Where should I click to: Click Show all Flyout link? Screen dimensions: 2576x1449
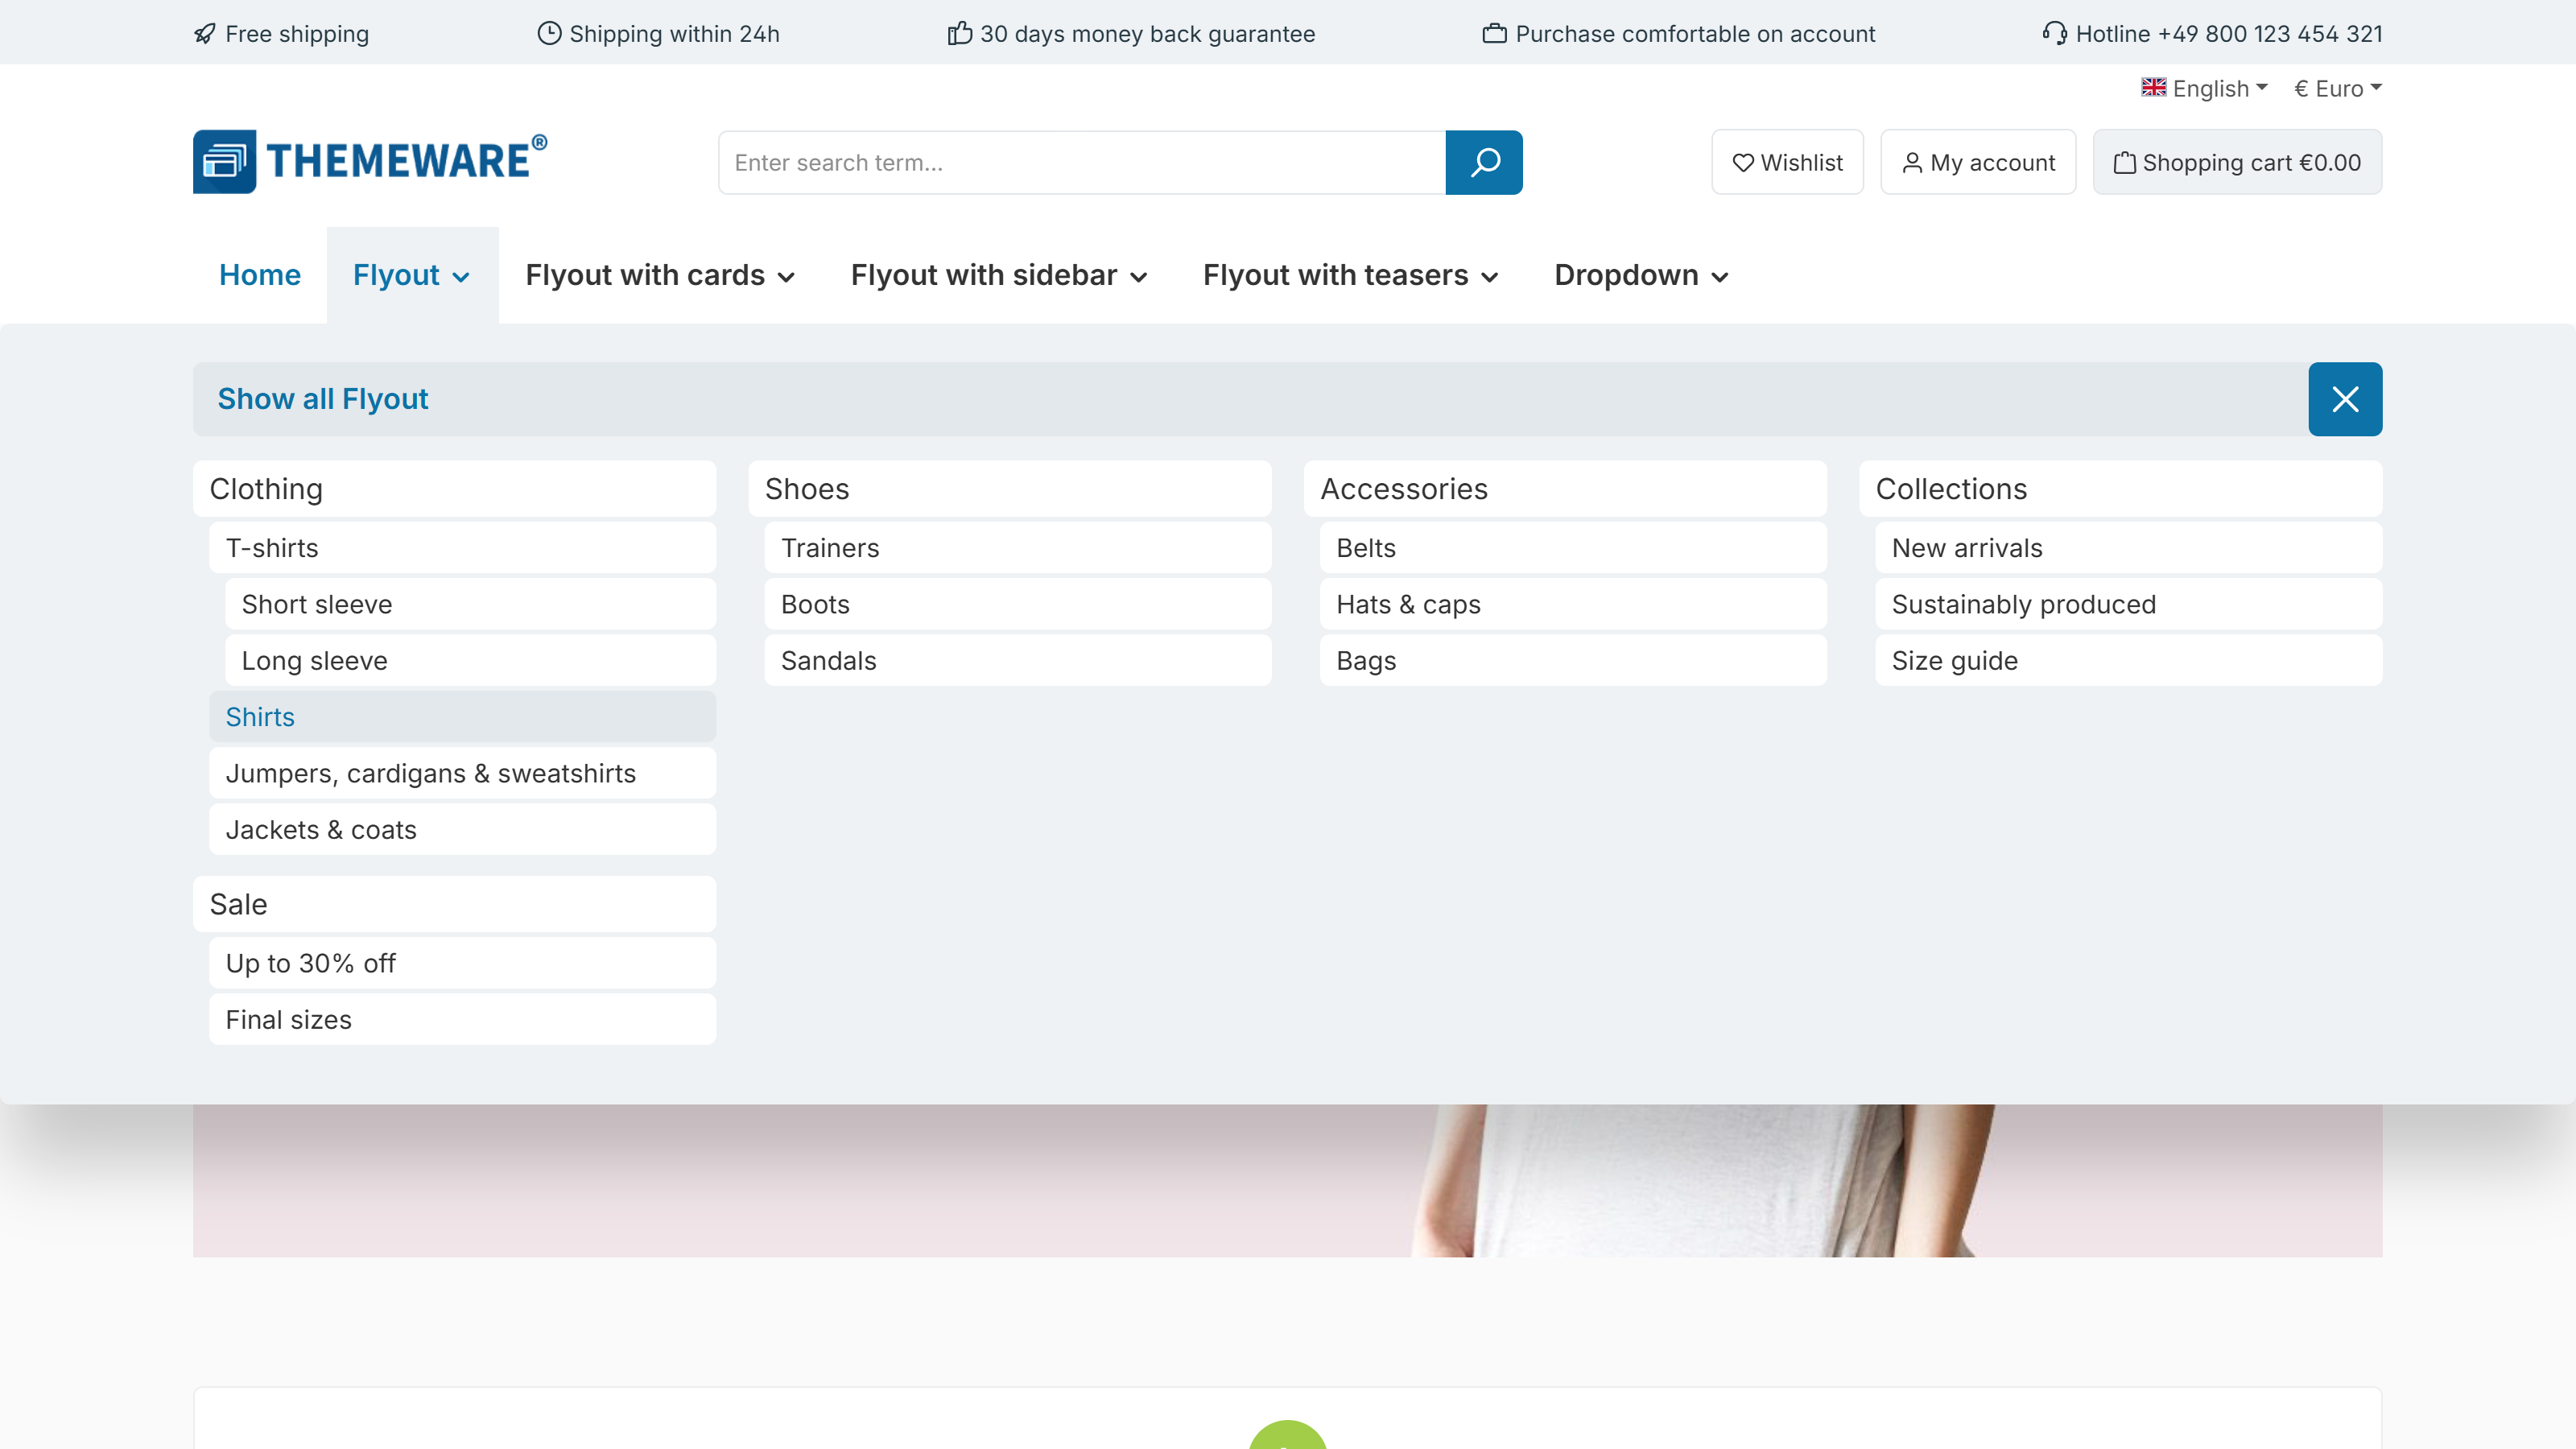click(322, 399)
